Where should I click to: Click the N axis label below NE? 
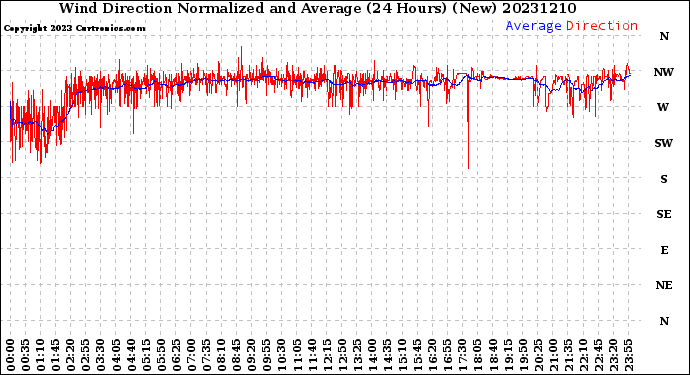(x=664, y=321)
